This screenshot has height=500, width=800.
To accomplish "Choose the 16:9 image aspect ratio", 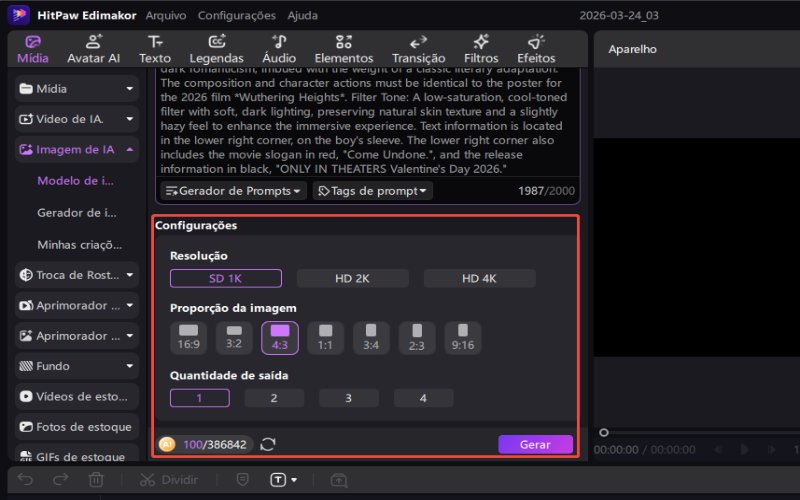I will pos(188,338).
